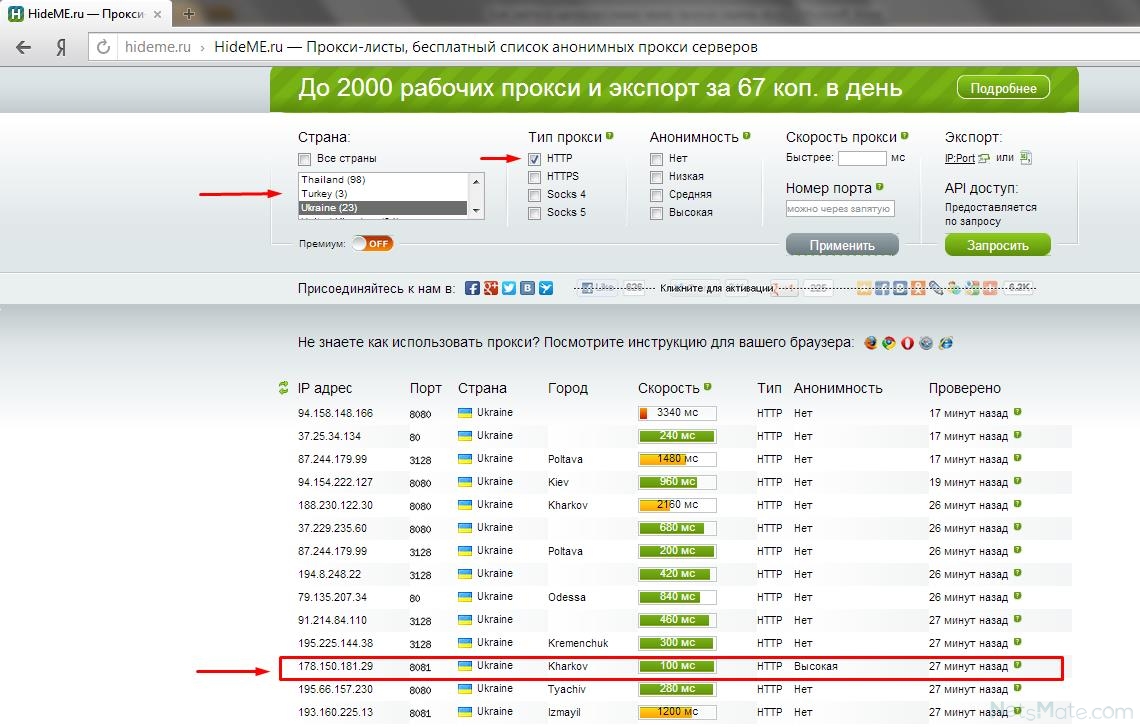Click the 'Скорость' column header
1140x727 pixels.
point(668,388)
